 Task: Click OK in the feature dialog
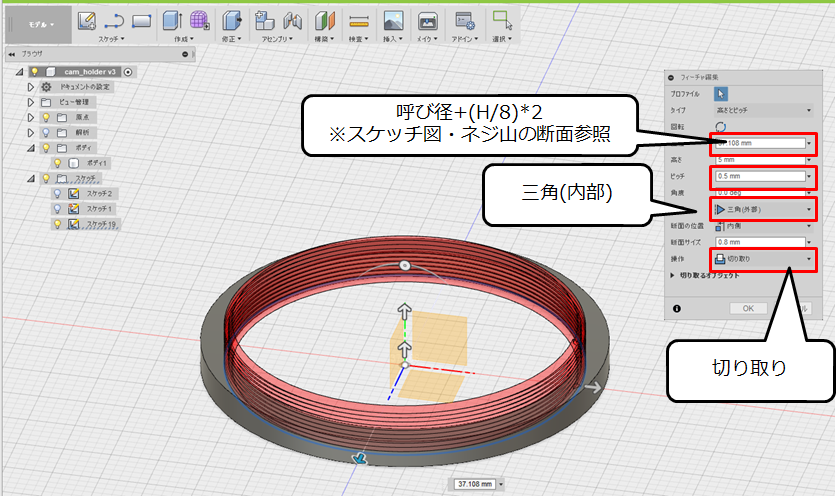tap(748, 308)
